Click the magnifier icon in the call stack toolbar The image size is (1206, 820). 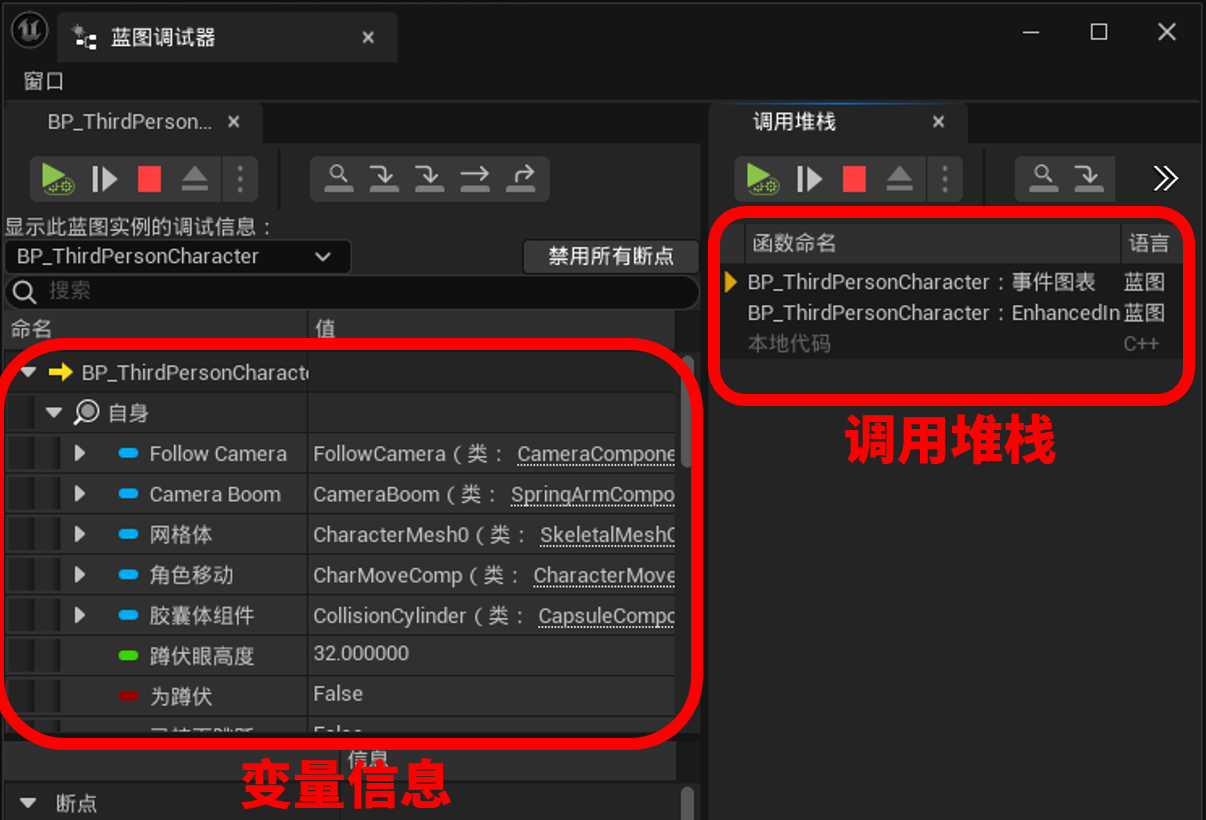(x=1043, y=178)
